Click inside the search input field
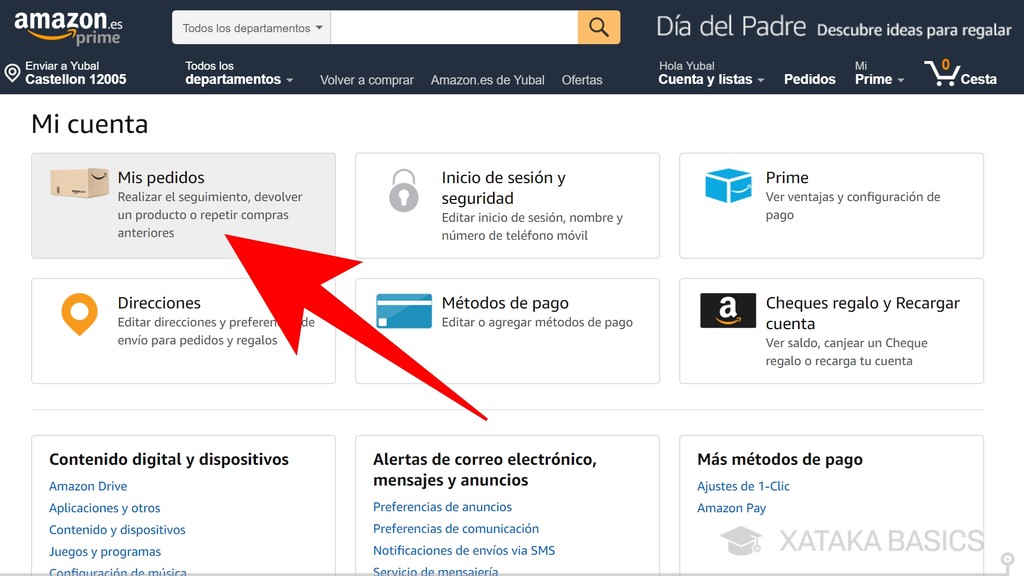Image resolution: width=1024 pixels, height=576 pixels. [x=455, y=27]
